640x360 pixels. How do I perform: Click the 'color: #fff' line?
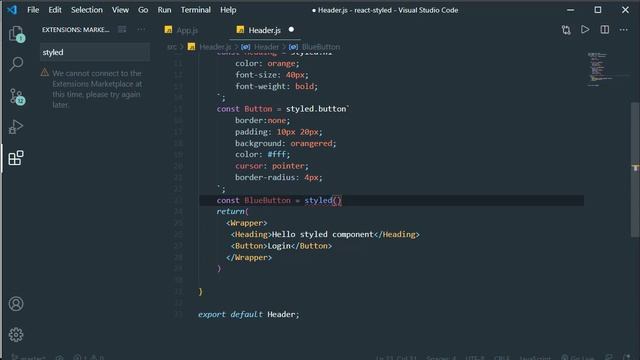point(262,155)
